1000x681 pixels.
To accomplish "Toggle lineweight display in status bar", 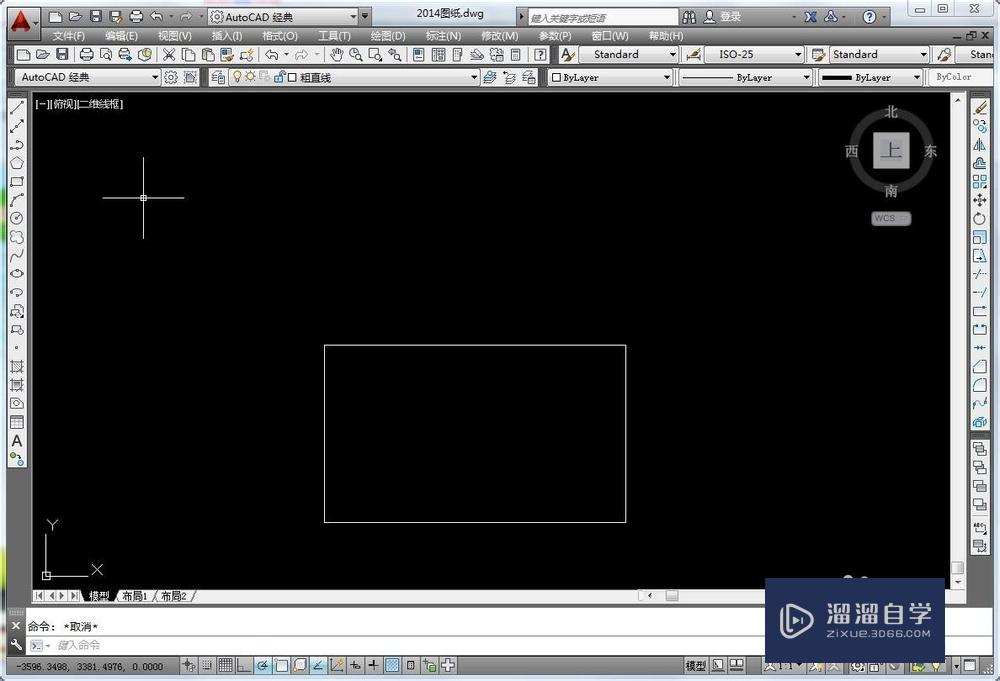I will pyautogui.click(x=374, y=666).
